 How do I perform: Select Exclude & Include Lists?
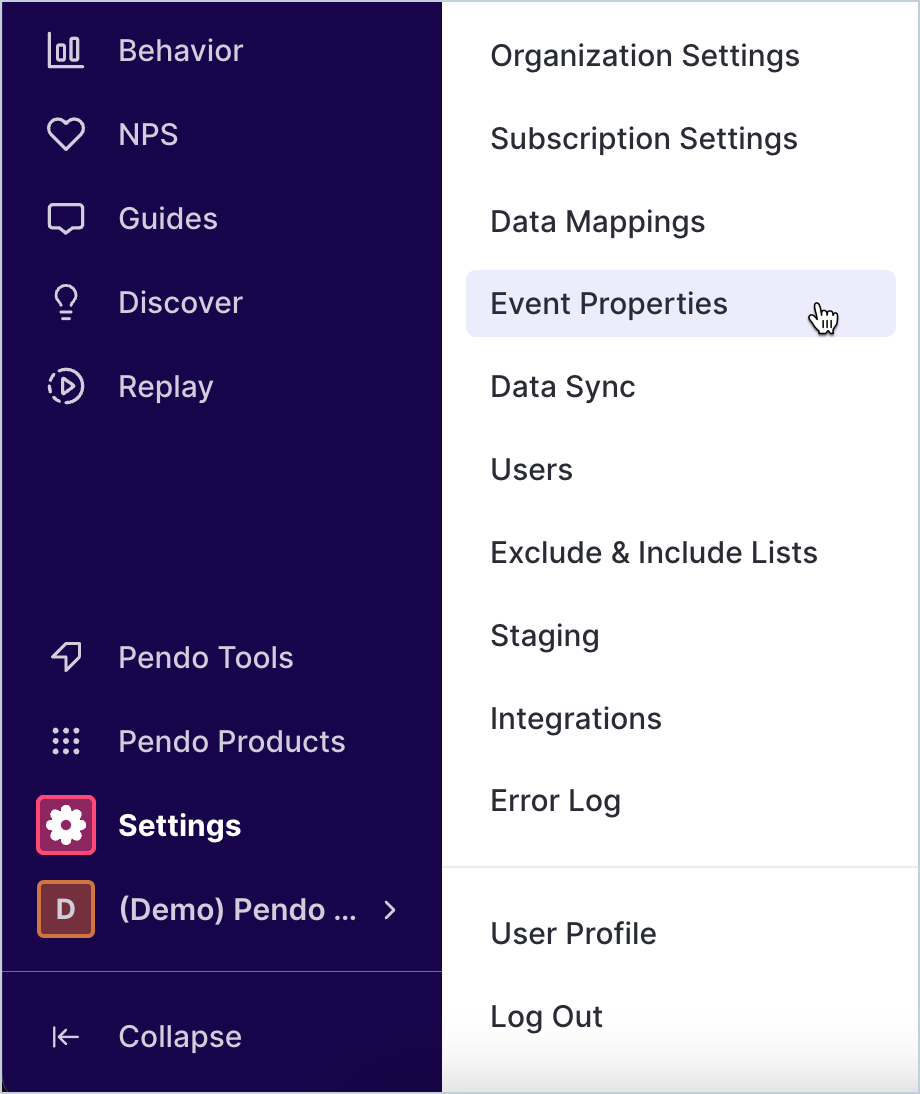click(x=654, y=553)
